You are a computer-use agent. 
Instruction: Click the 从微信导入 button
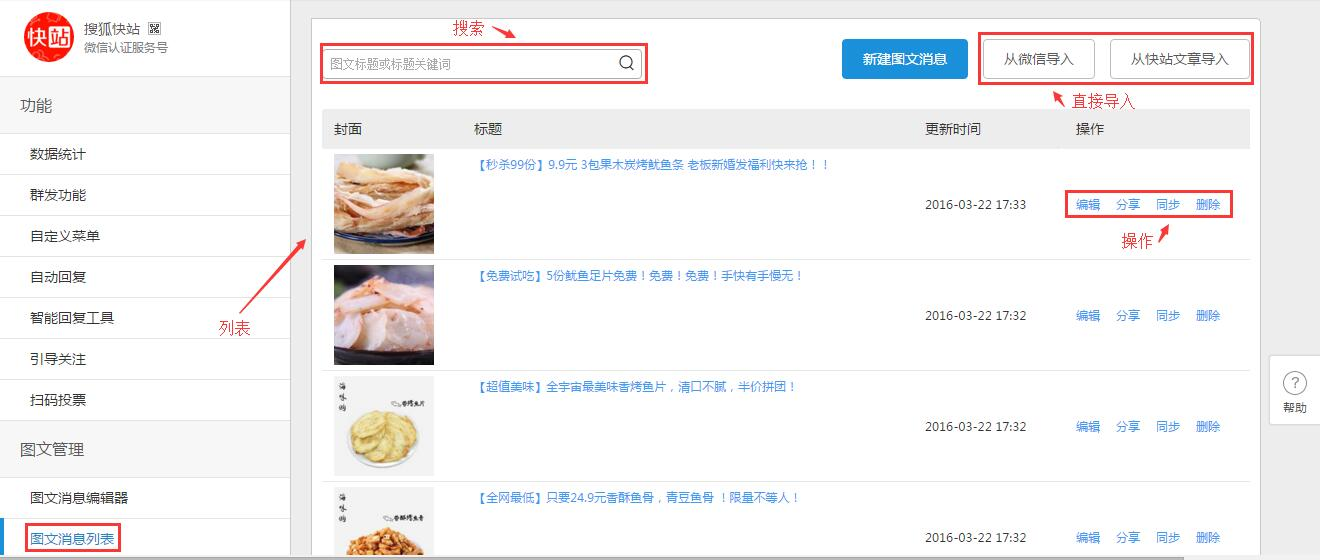point(1039,59)
